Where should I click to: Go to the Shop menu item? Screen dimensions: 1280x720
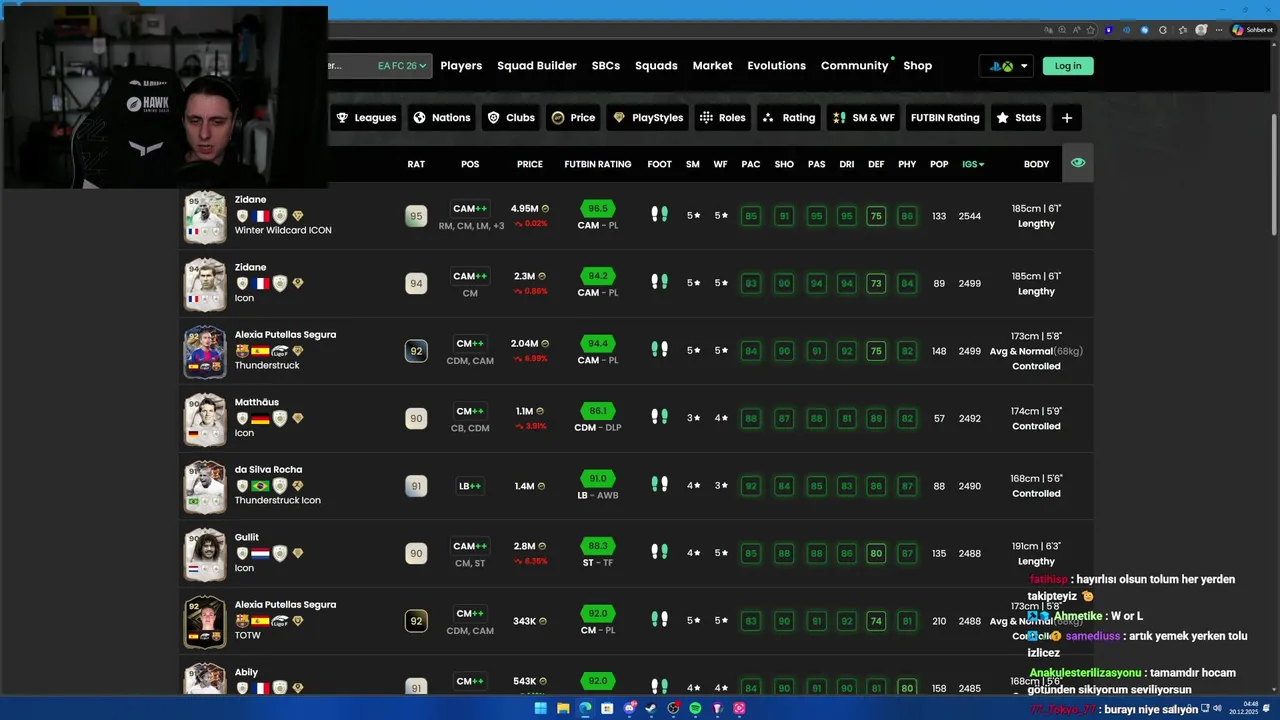pos(917,66)
